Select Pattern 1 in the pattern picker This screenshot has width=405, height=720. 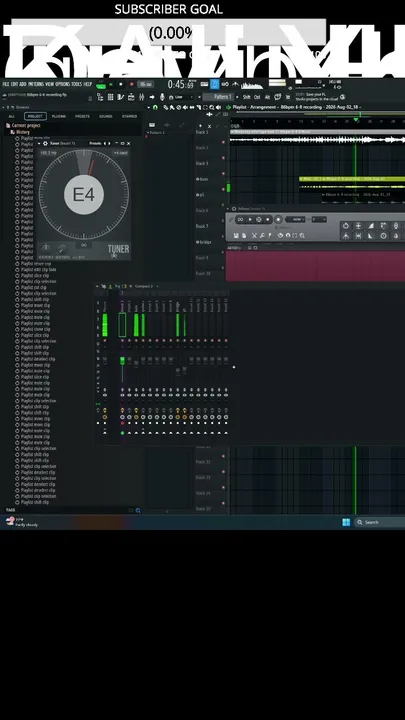[157, 132]
